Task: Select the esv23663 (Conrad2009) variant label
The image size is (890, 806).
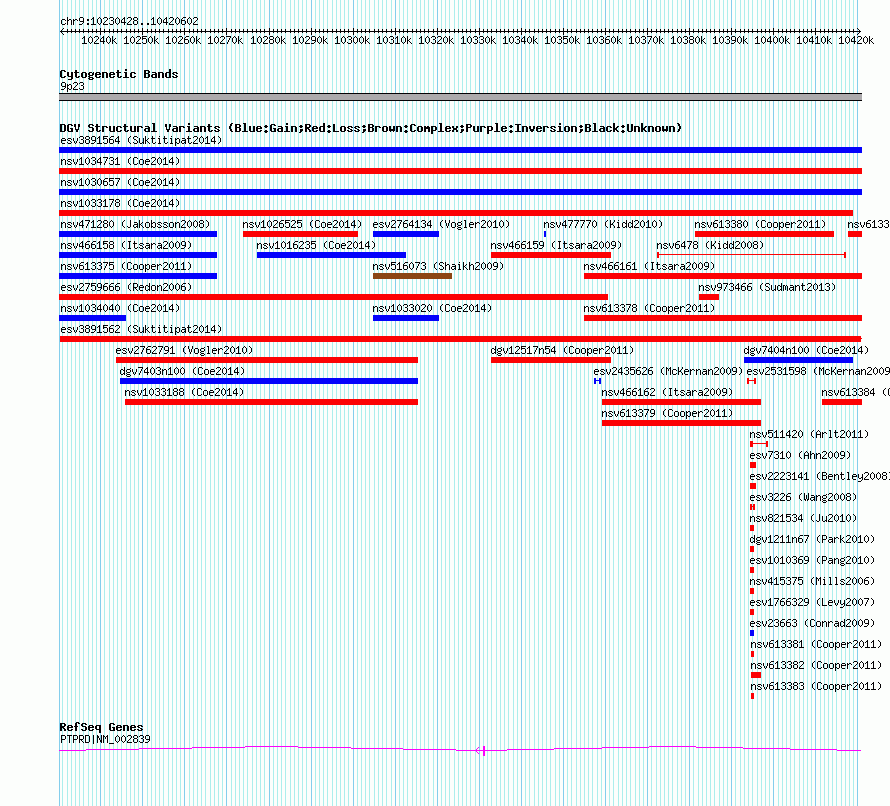Action: pyautogui.click(x=812, y=623)
